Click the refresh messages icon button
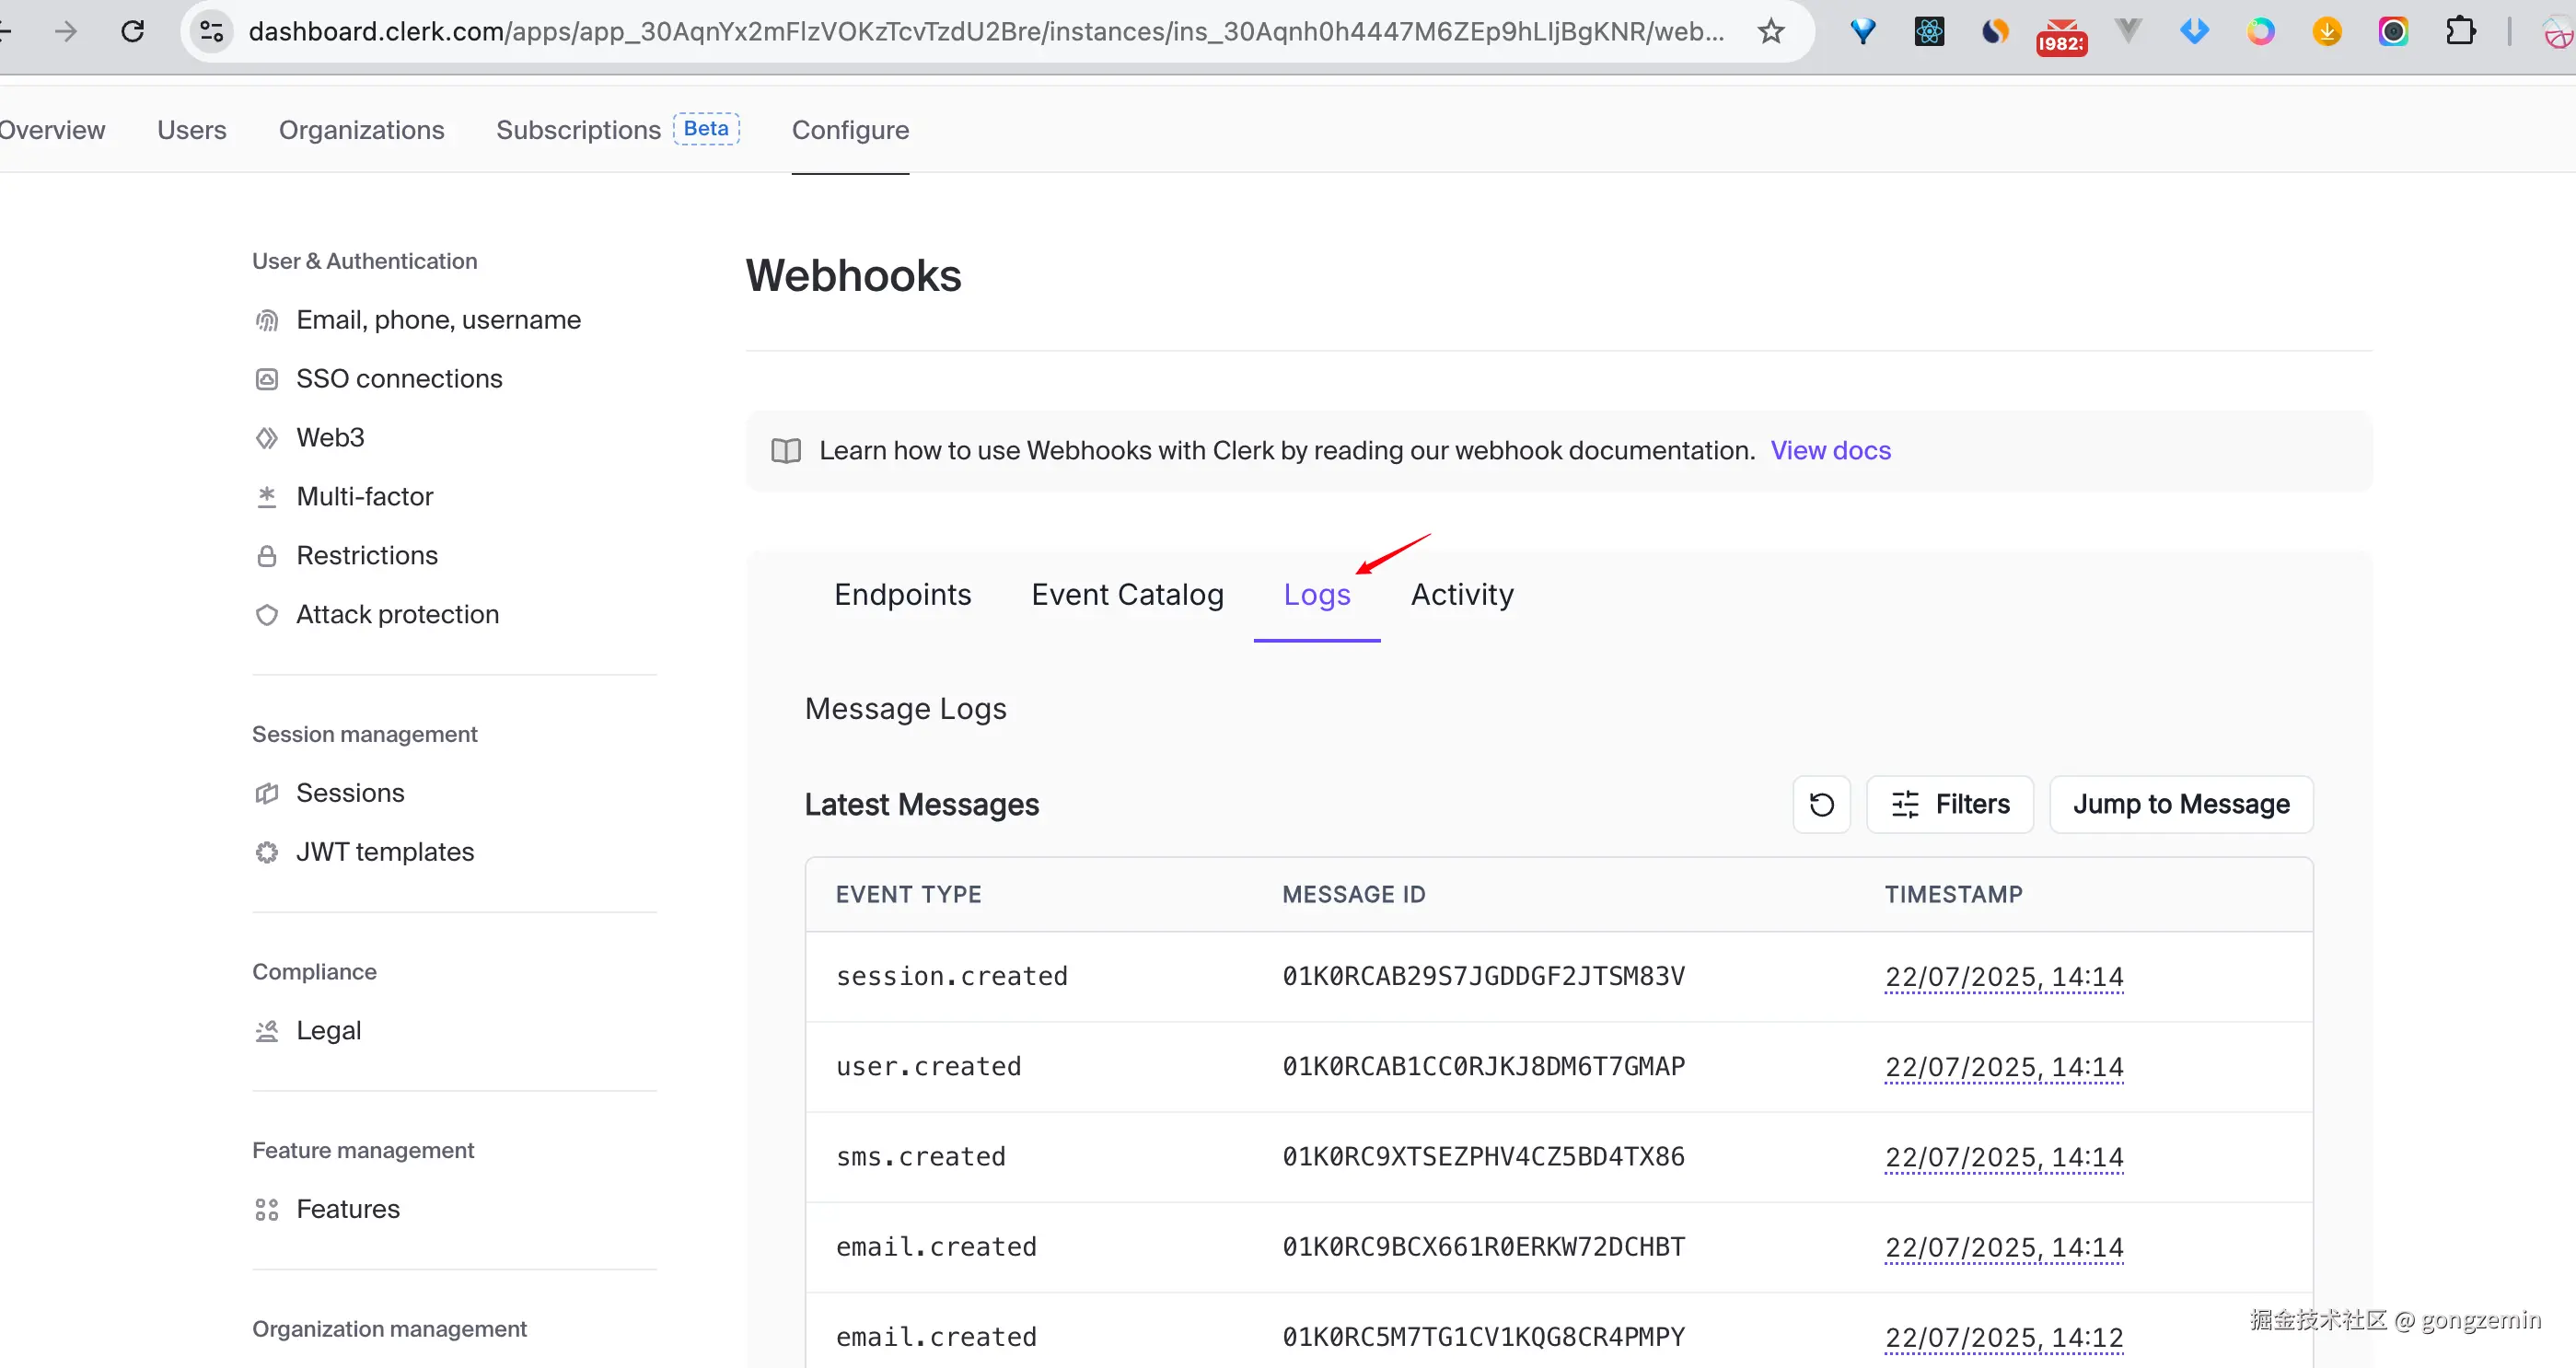The image size is (2576, 1368). (x=1821, y=804)
